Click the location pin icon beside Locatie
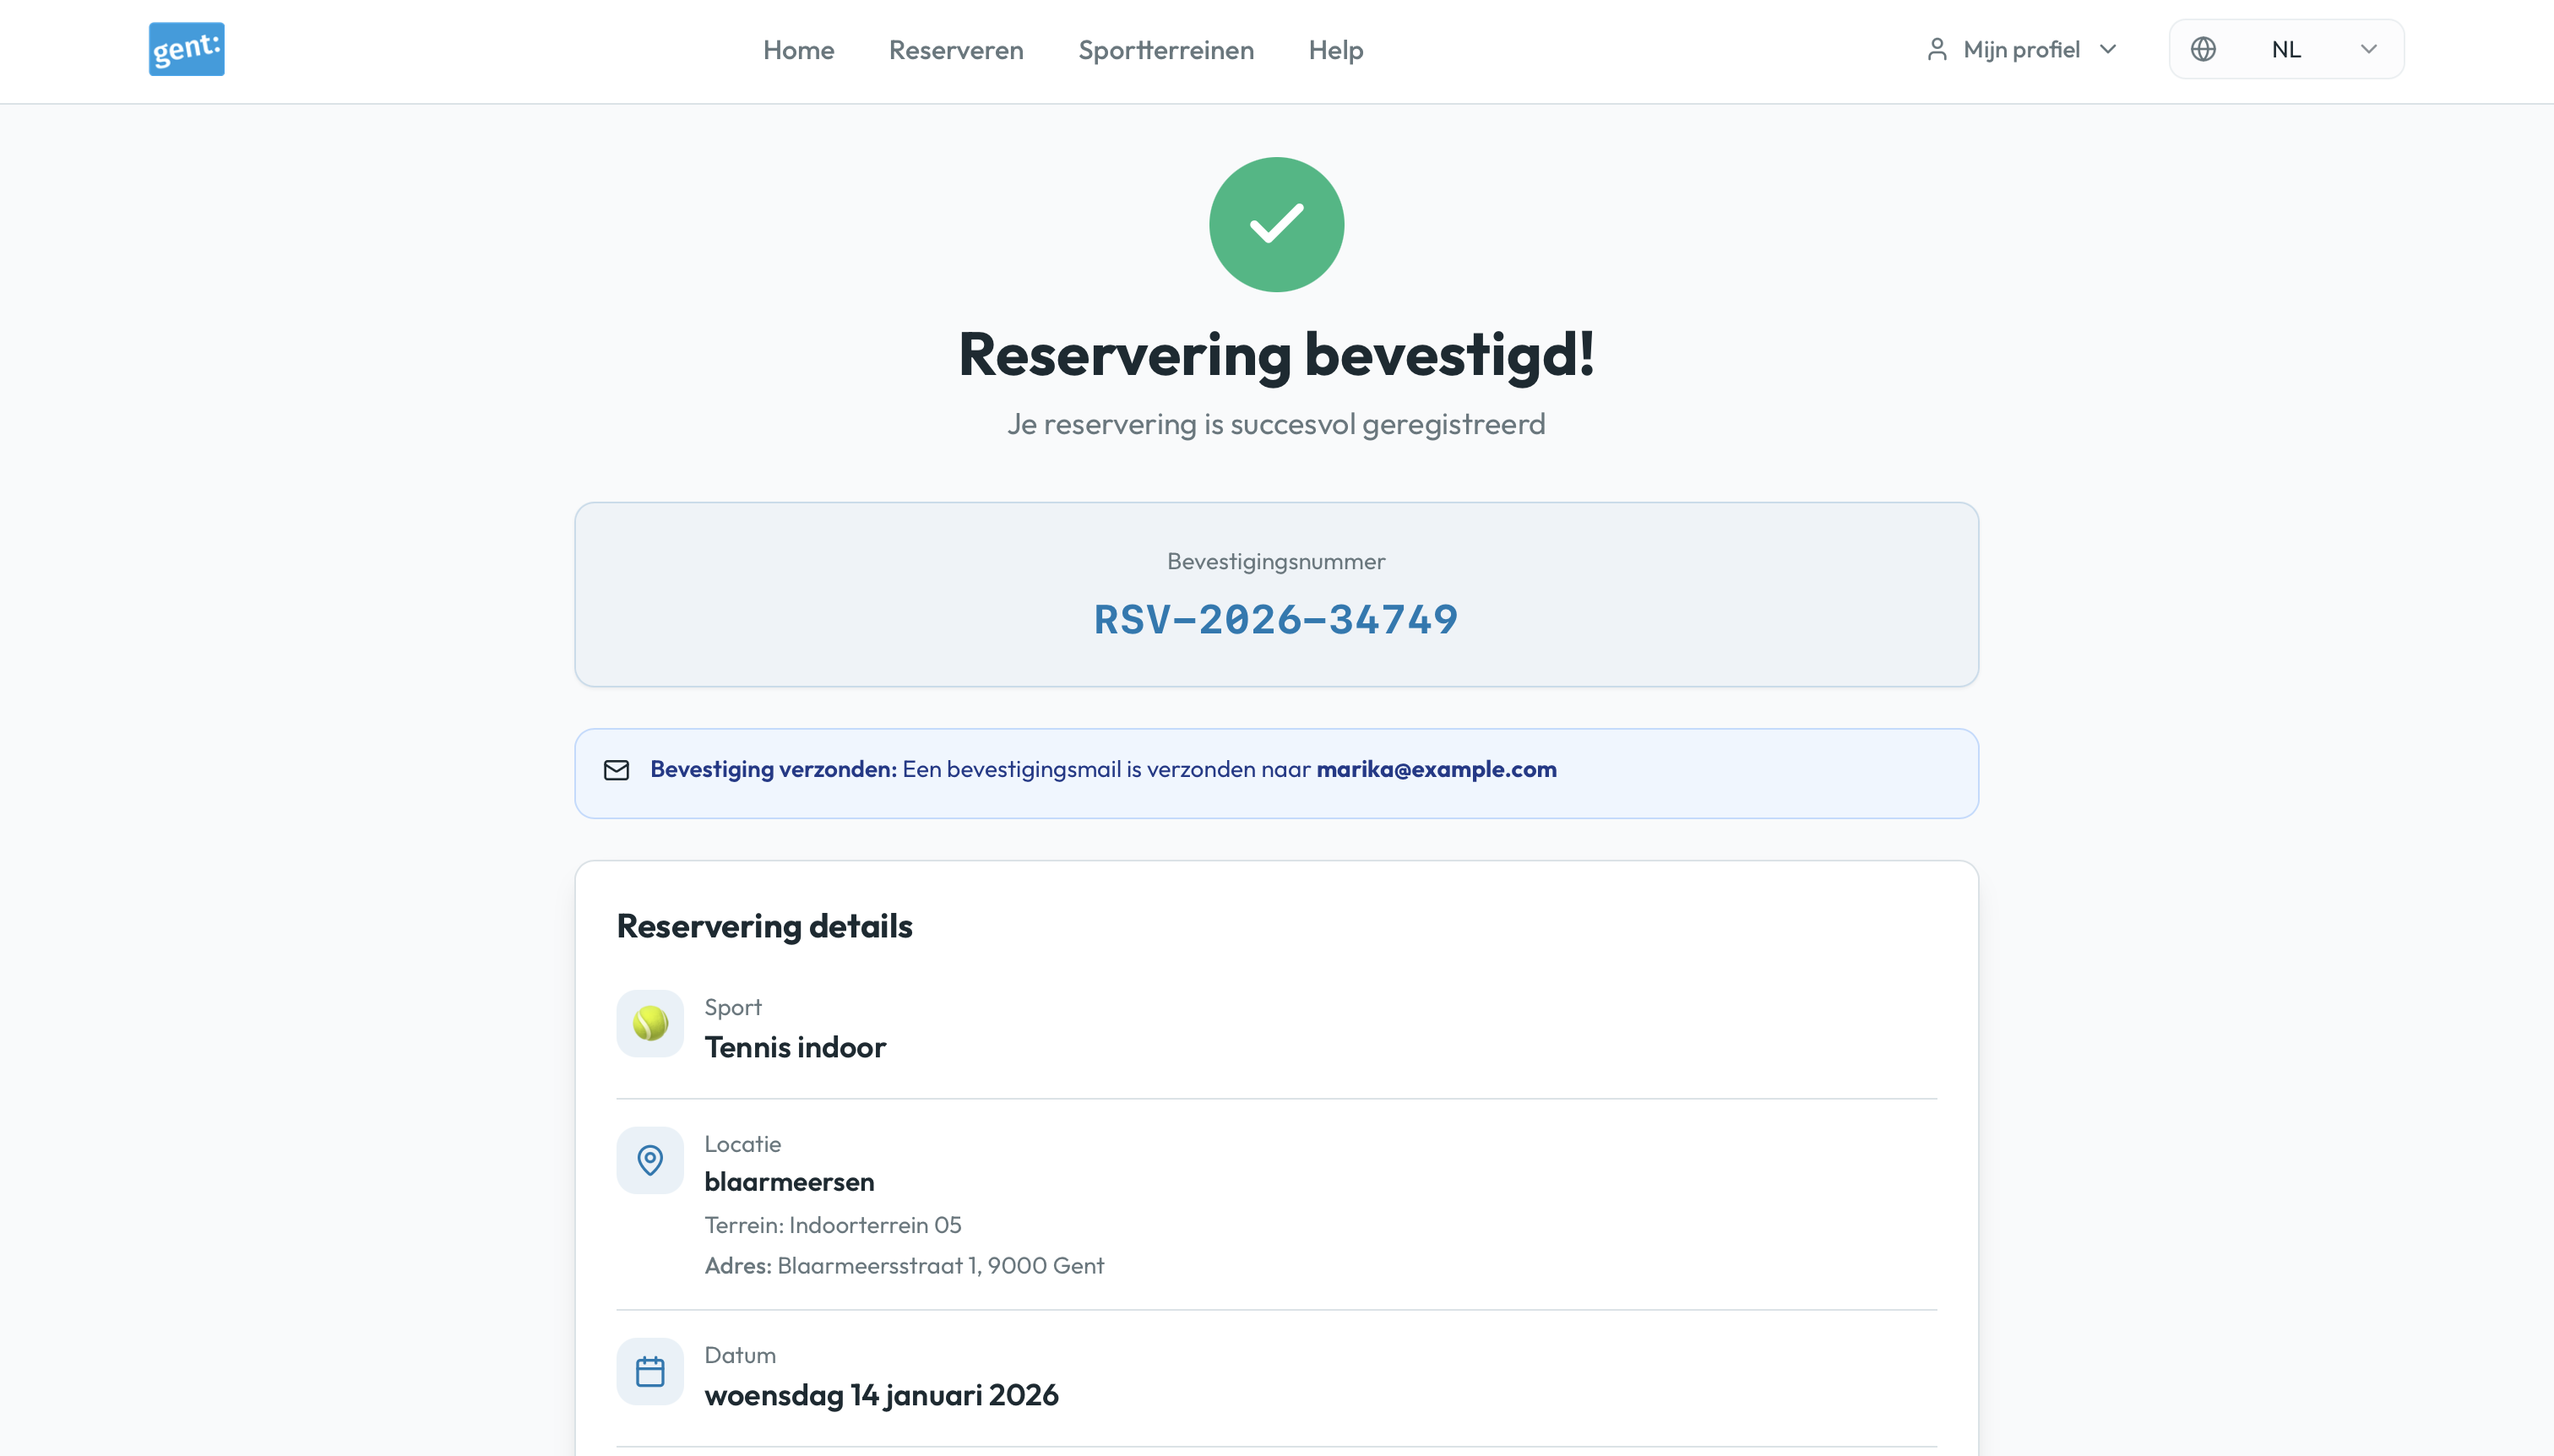The width and height of the screenshot is (2554, 1456). pos(650,1160)
